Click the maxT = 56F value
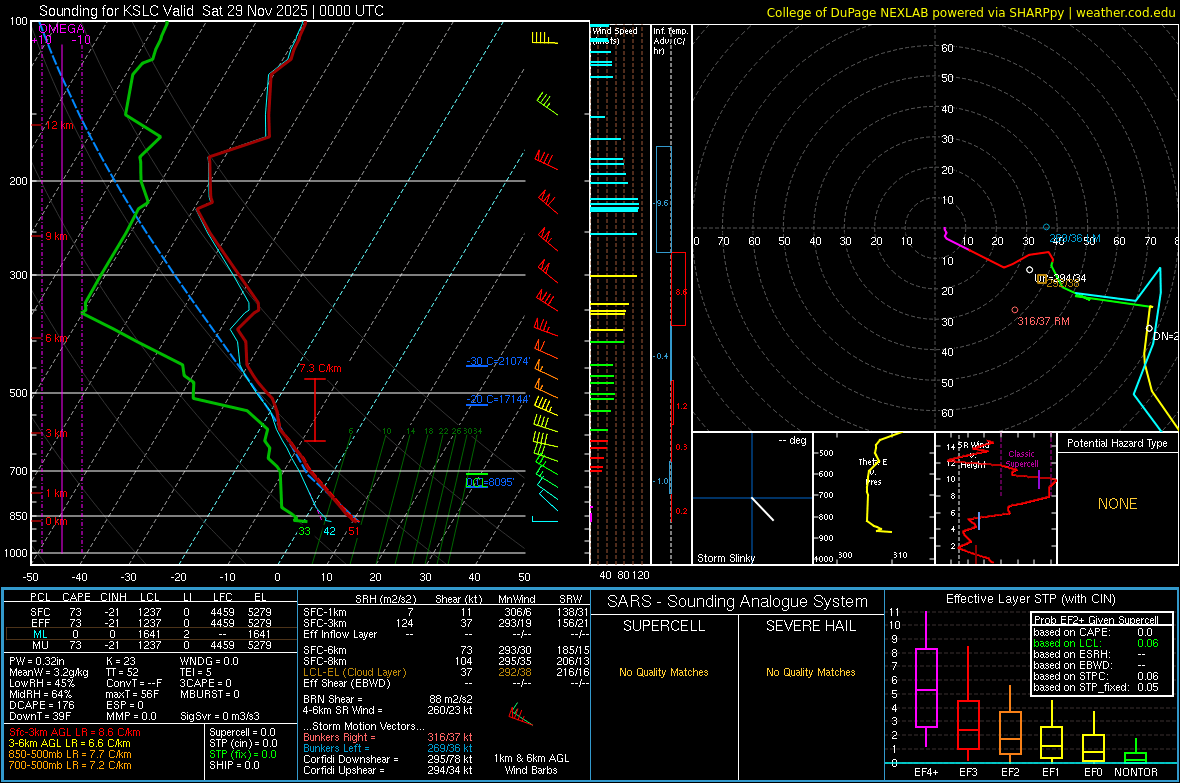Image resolution: width=1180 pixels, height=783 pixels. pyautogui.click(x=132, y=694)
